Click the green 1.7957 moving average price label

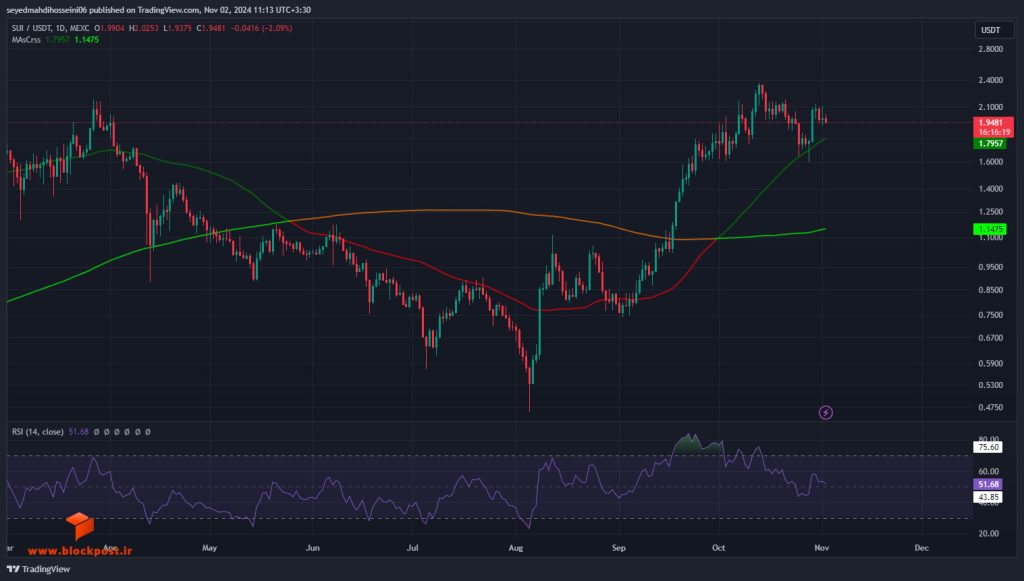pyautogui.click(x=990, y=144)
